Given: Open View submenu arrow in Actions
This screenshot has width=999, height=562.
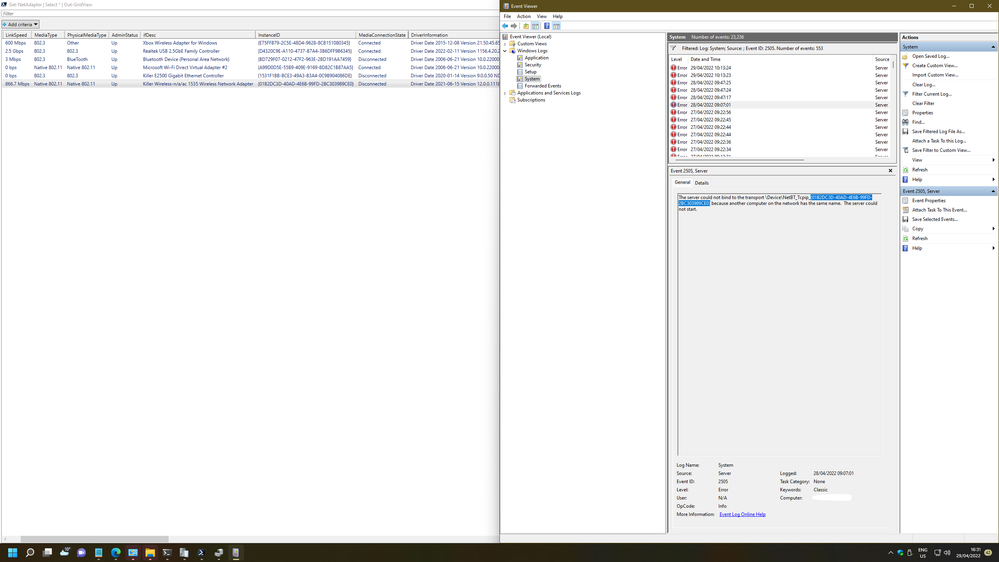Looking at the screenshot, I should [x=993, y=160].
